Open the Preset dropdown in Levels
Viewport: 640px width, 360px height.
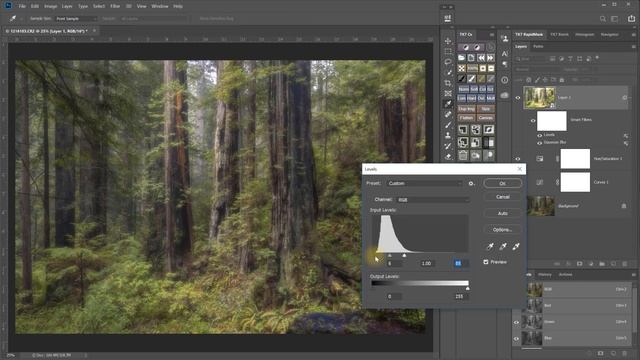tap(424, 184)
